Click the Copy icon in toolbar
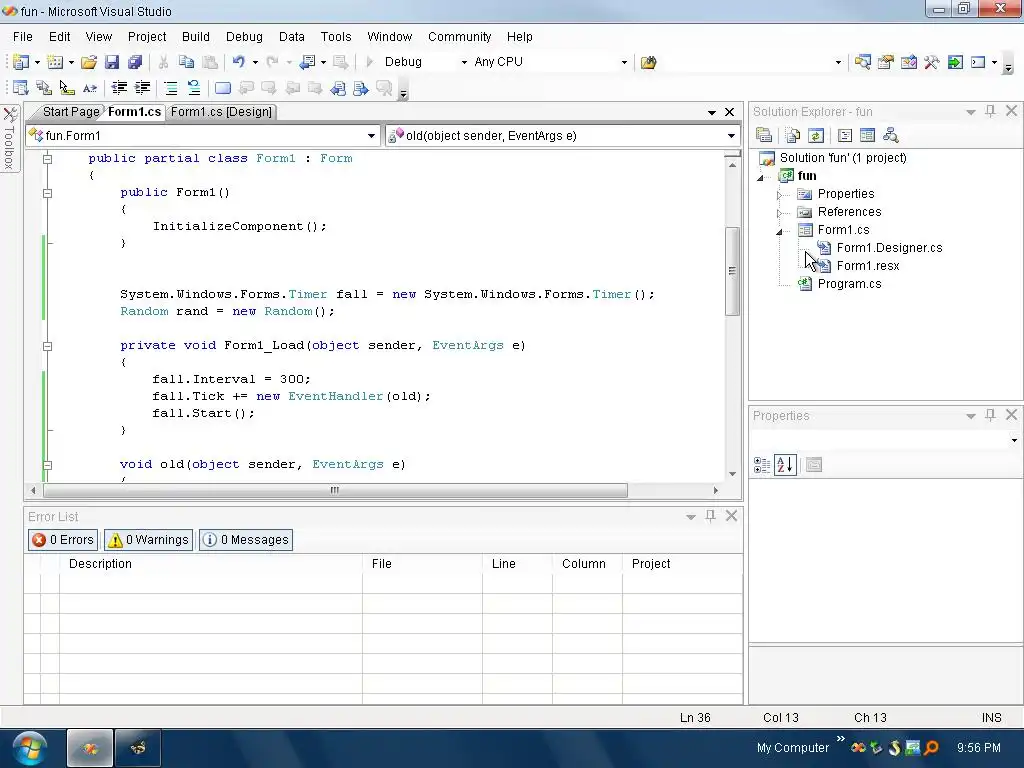 click(x=187, y=62)
